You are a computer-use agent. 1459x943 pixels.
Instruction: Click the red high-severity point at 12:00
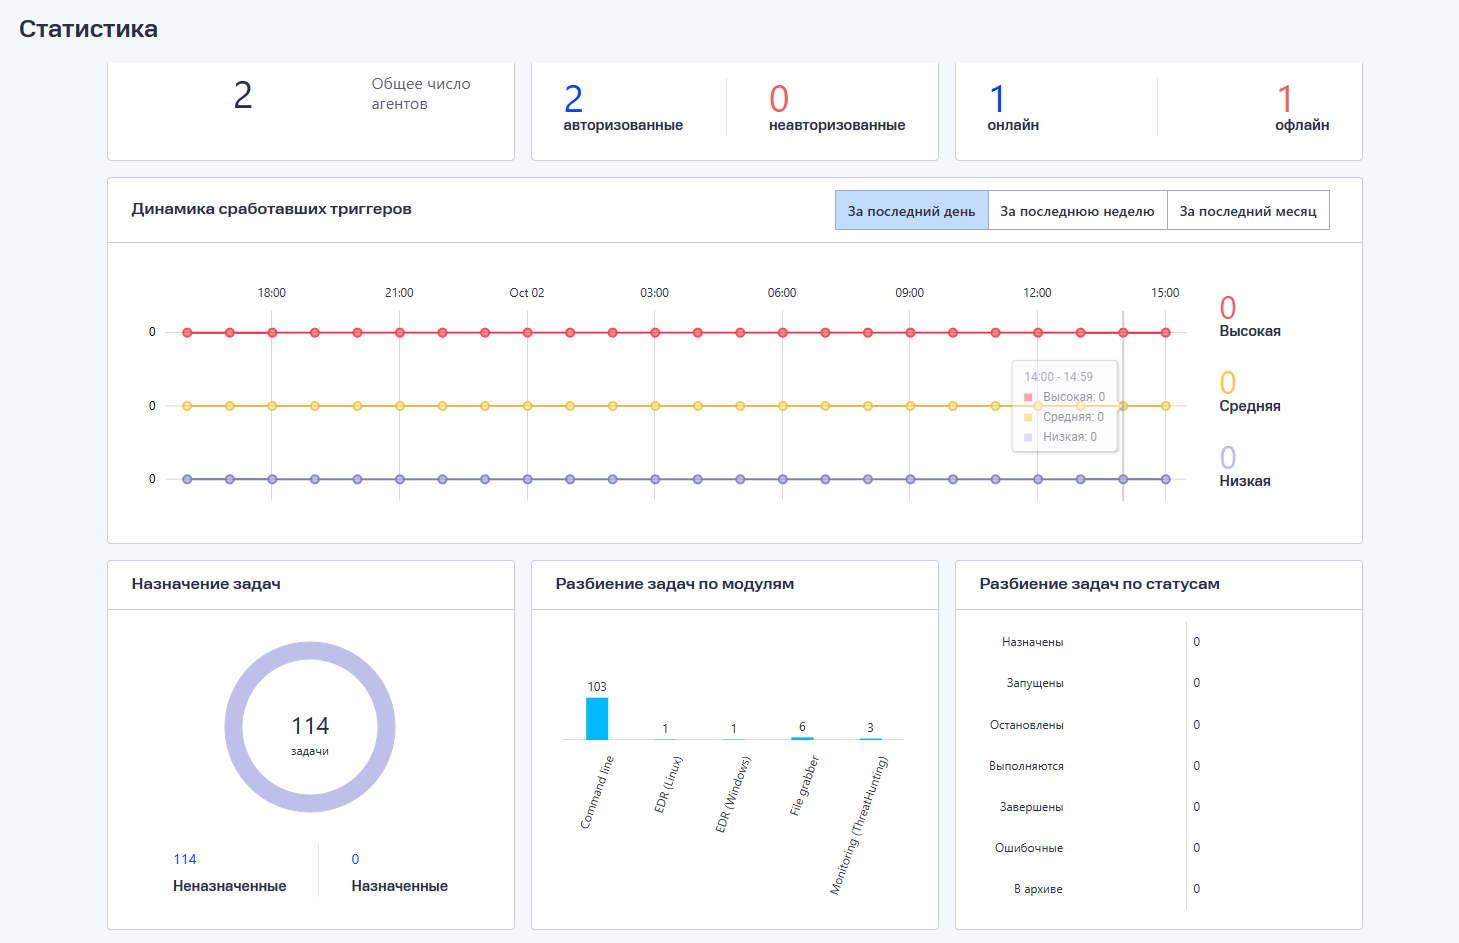tap(1038, 333)
